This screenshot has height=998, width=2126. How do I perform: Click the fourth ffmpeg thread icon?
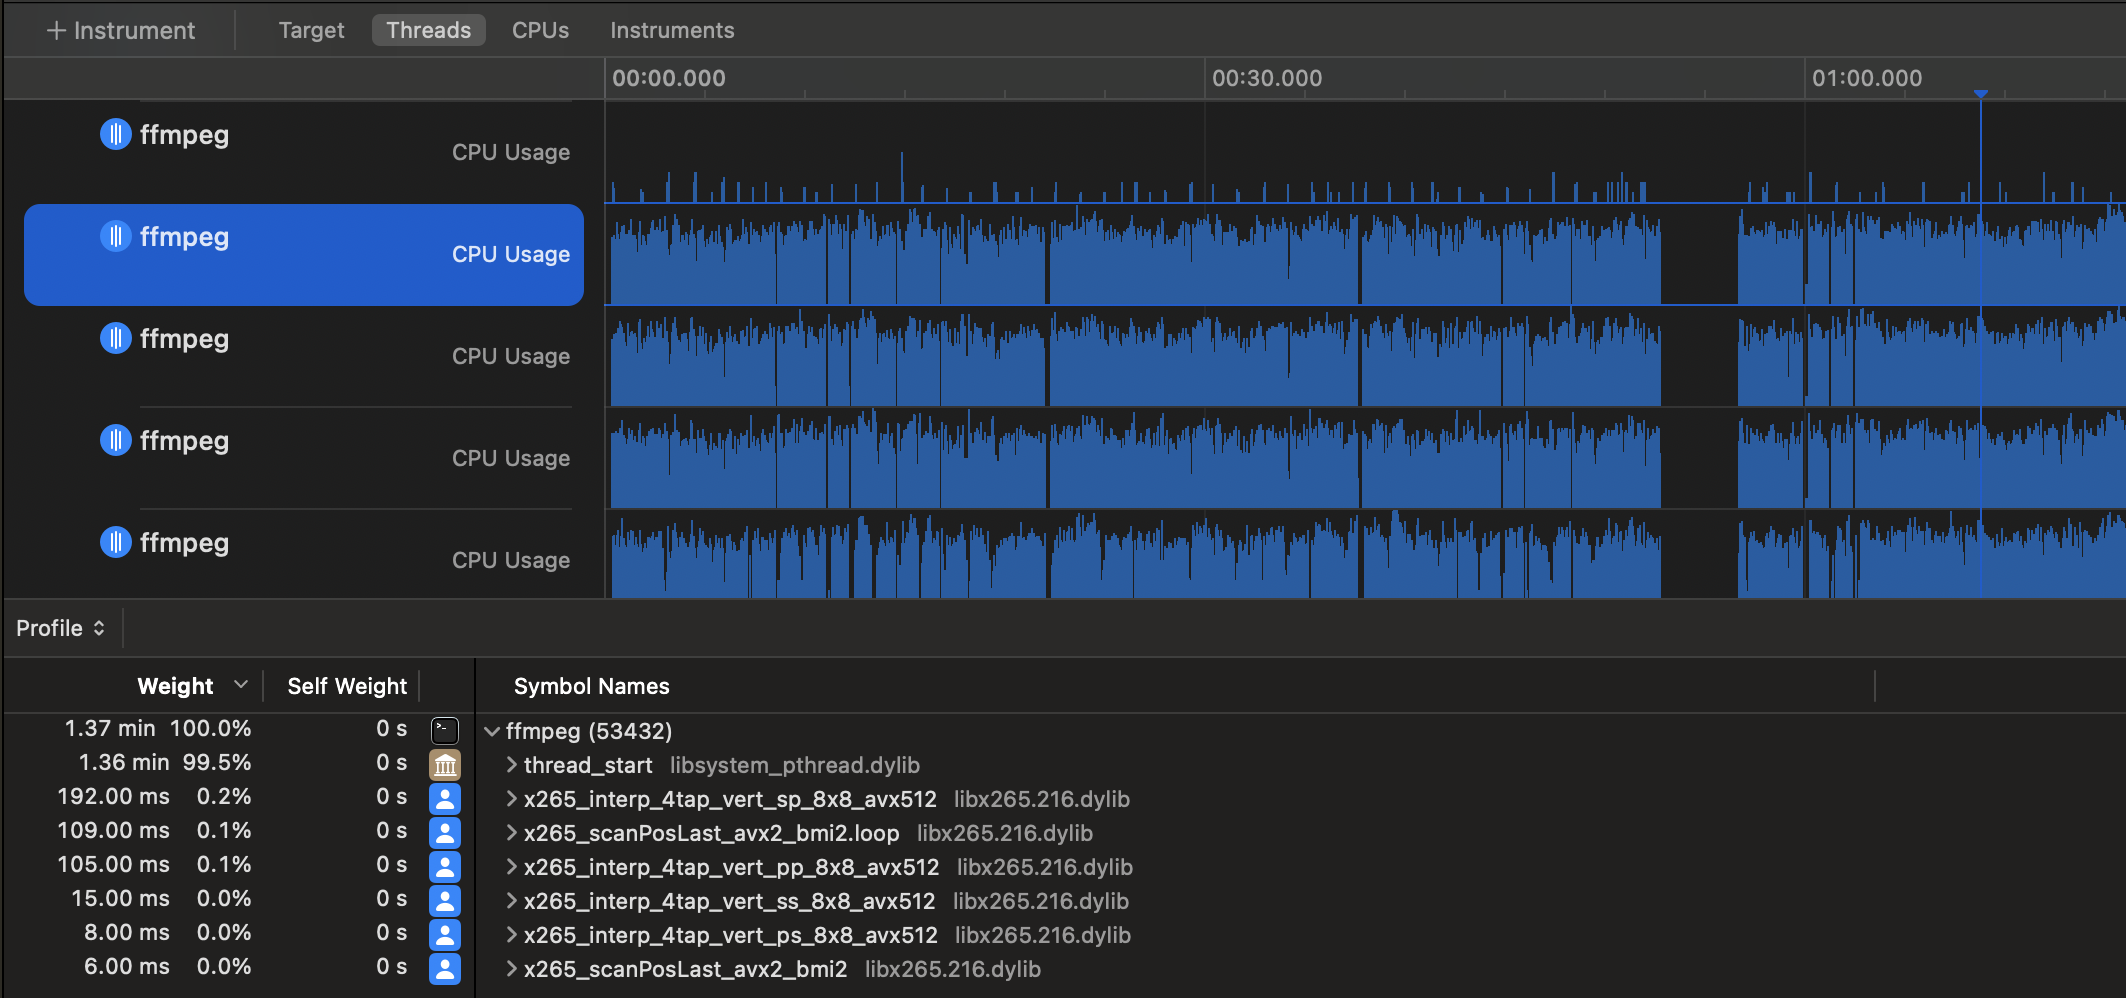[115, 439]
